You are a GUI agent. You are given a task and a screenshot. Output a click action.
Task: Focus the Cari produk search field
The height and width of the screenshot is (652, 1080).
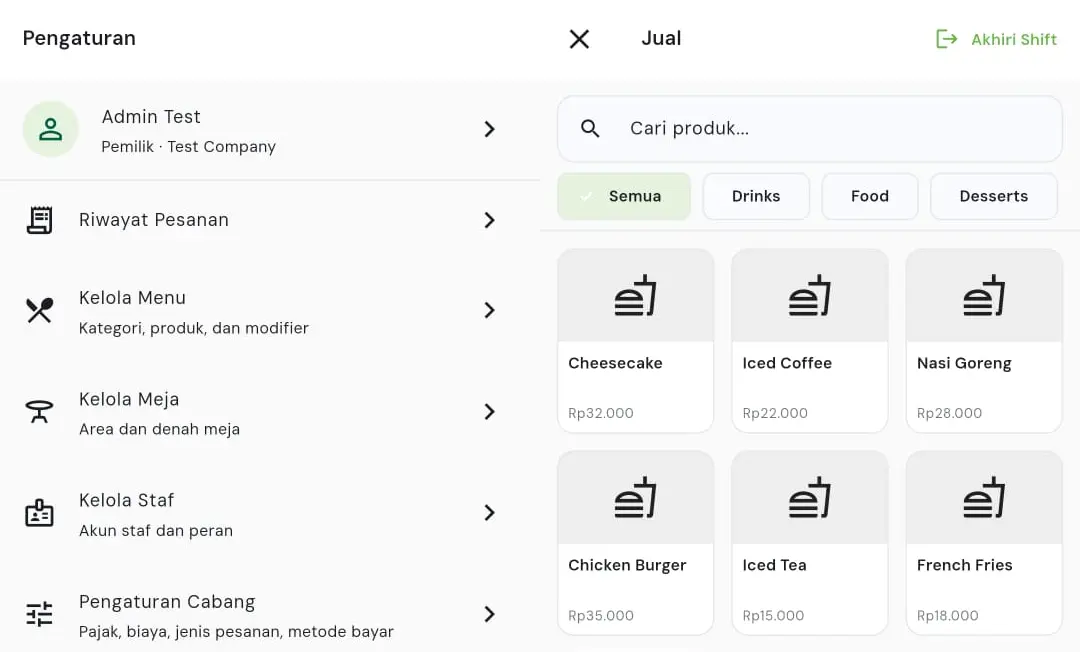click(810, 129)
